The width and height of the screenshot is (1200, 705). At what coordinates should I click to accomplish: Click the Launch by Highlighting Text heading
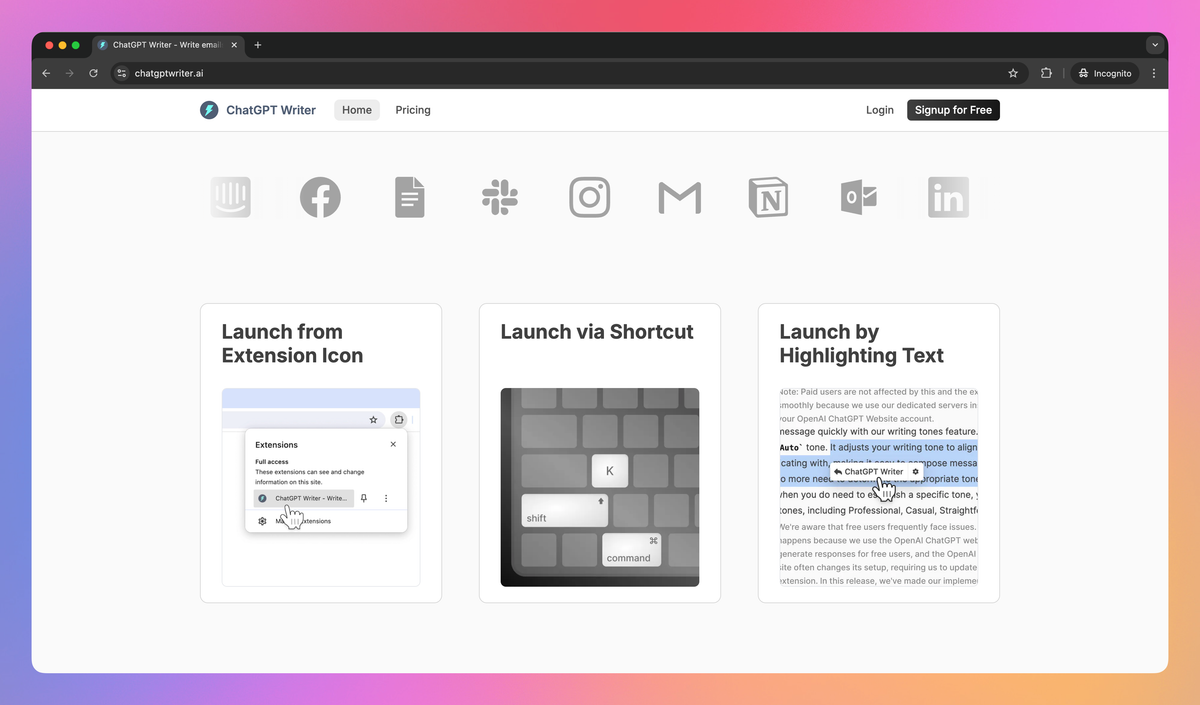click(861, 344)
